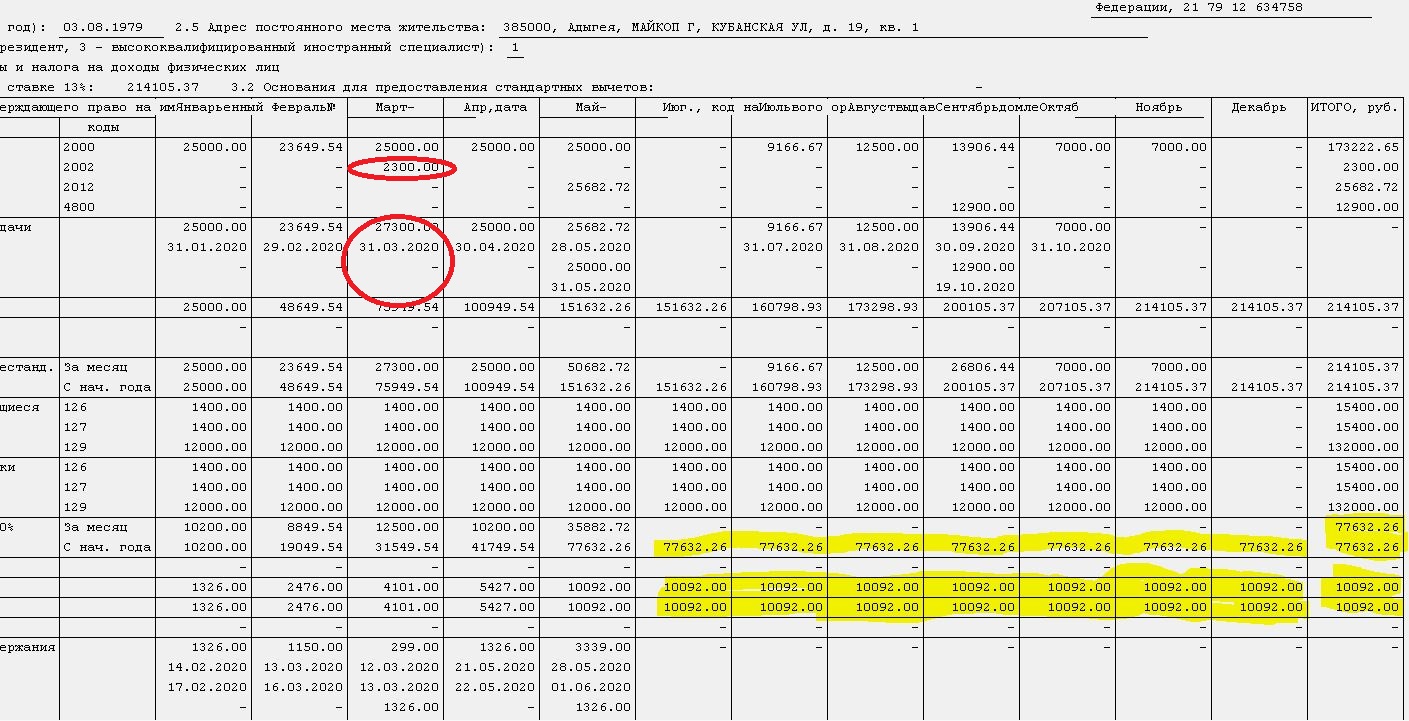The image size is (1409, 721).
Task: Click income code 4800 cell
Action: [79, 207]
